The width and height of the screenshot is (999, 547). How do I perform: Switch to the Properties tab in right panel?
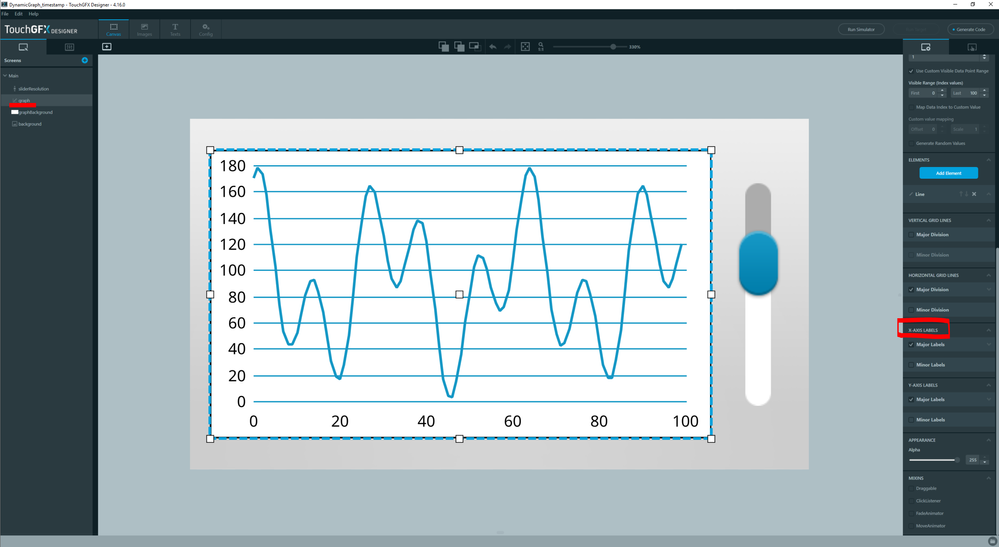pyautogui.click(x=926, y=47)
